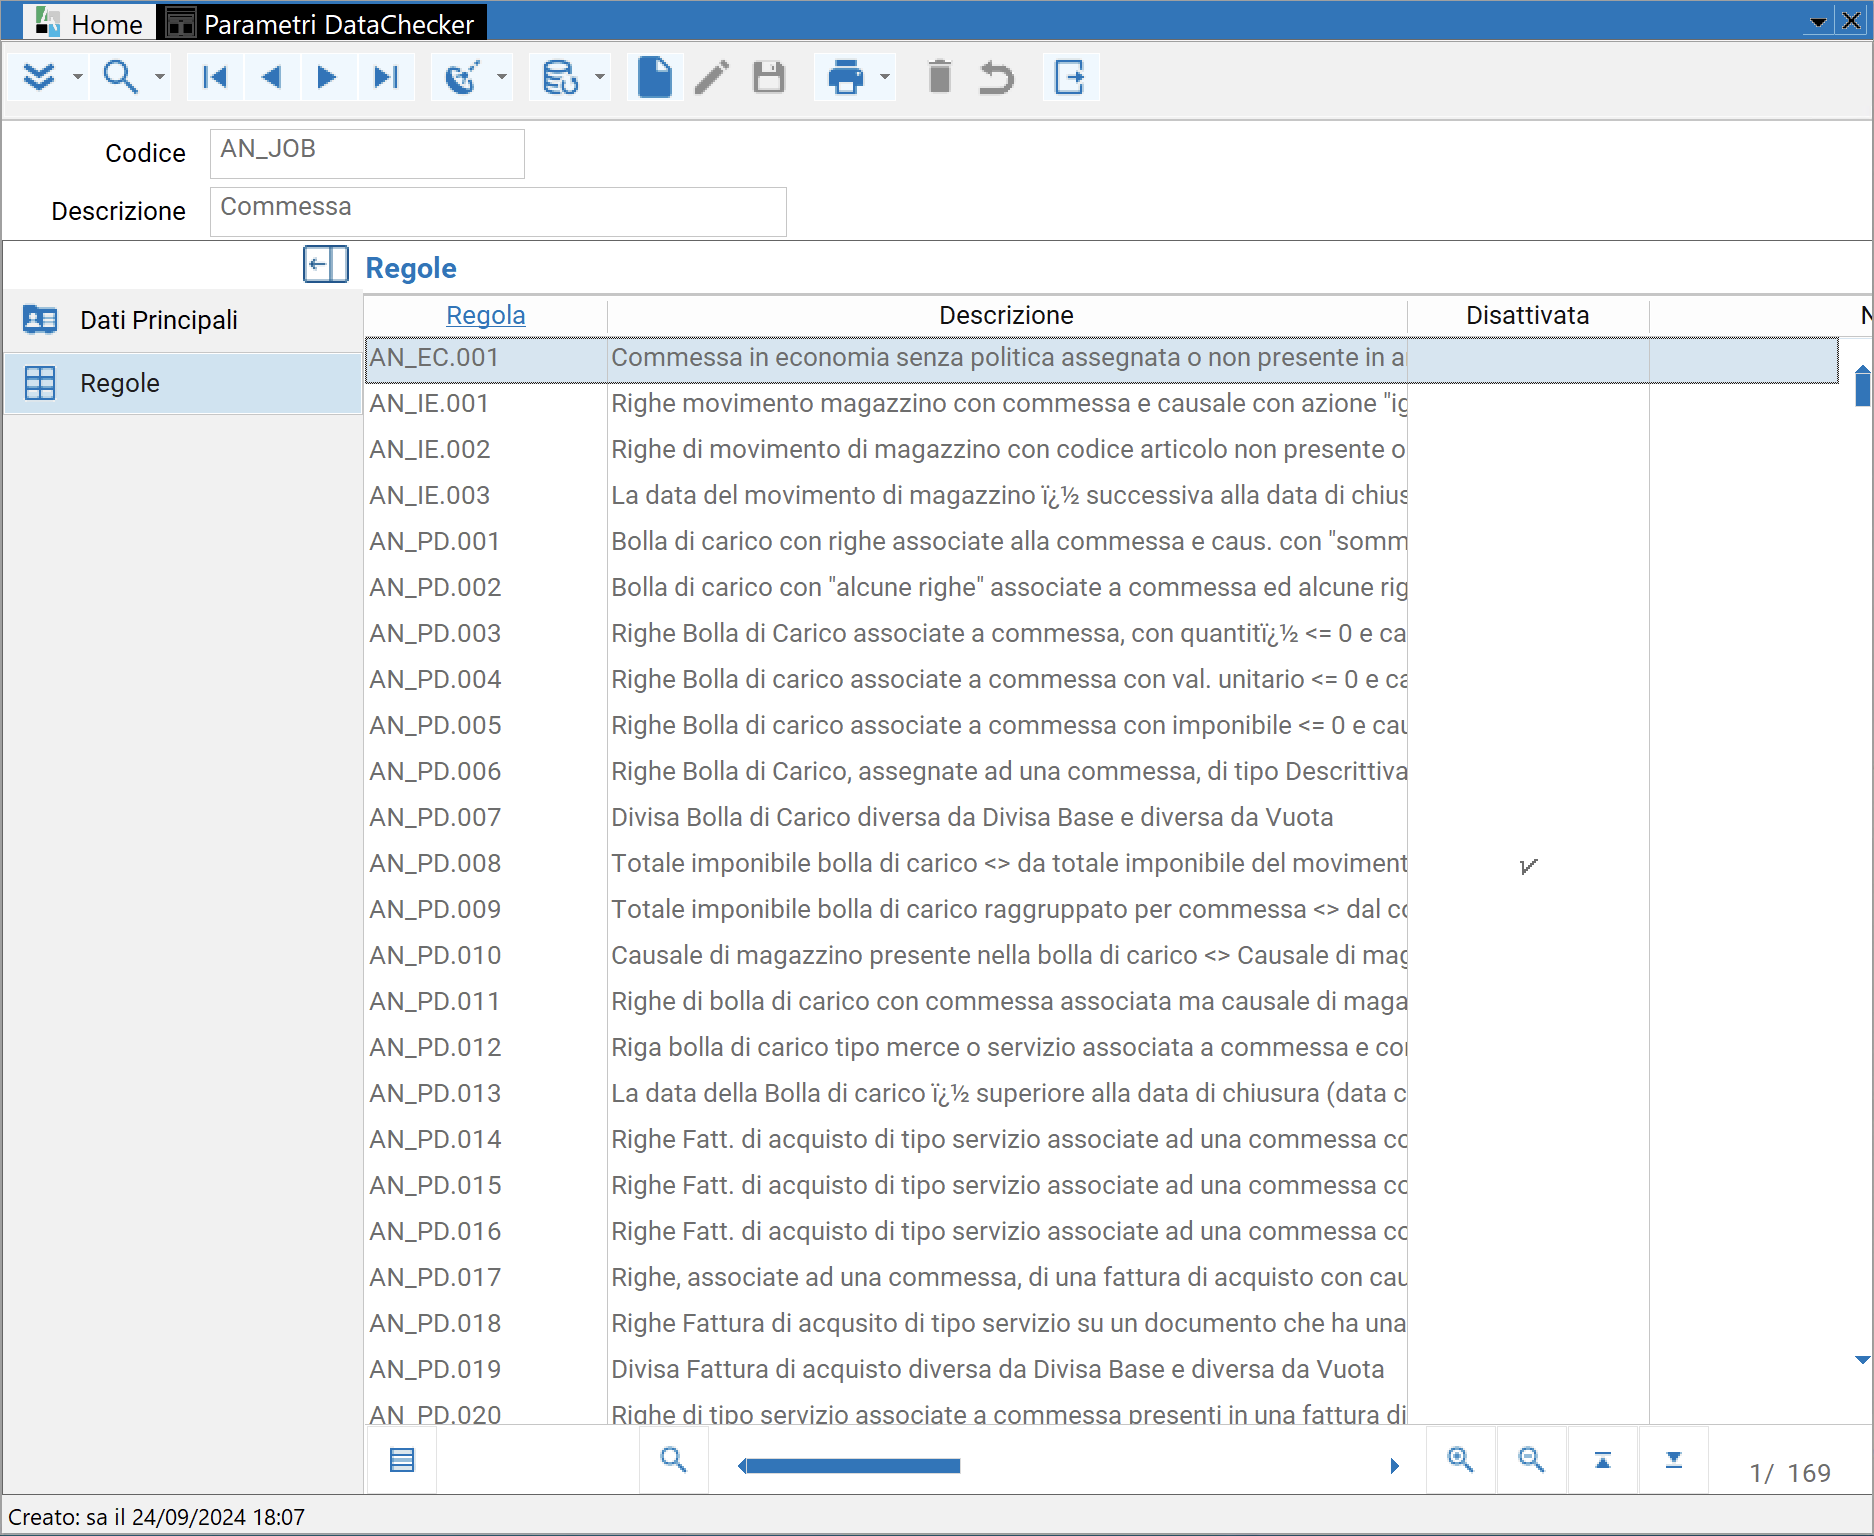
Task: Go to the previous record
Action: coord(271,77)
